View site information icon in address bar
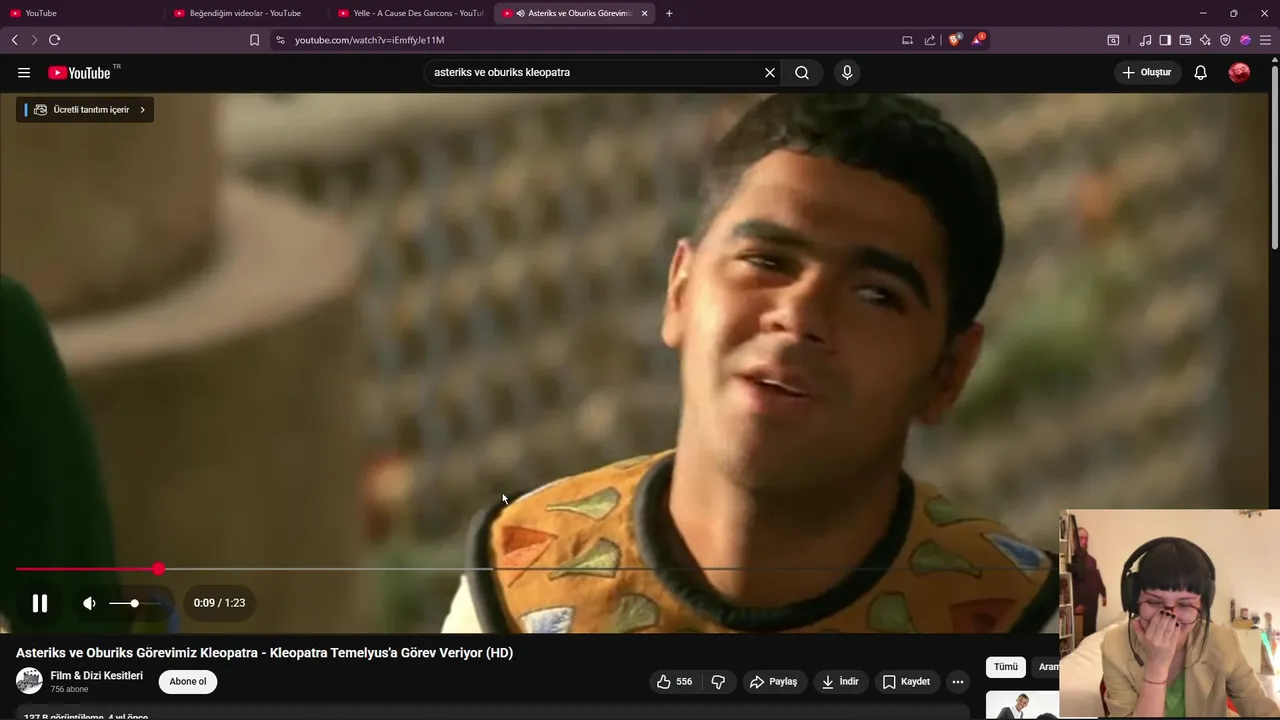The height and width of the screenshot is (720, 1280). 280,40
